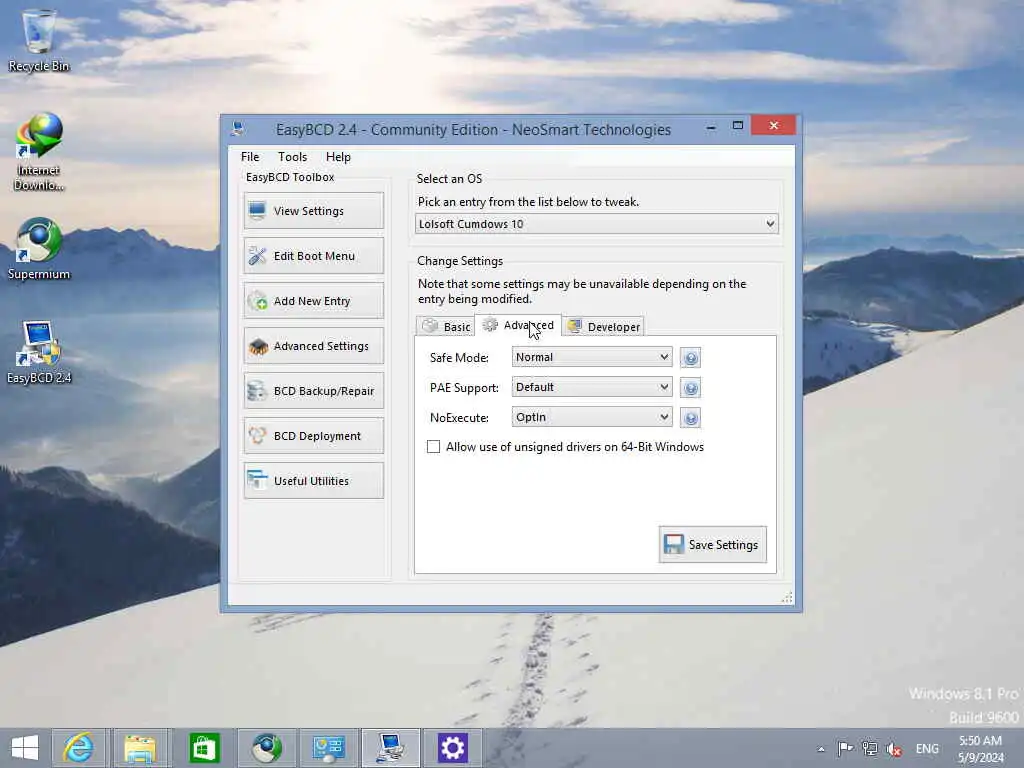This screenshot has height=768, width=1024.
Task: Open Supermium browser from the taskbar
Action: pos(266,748)
